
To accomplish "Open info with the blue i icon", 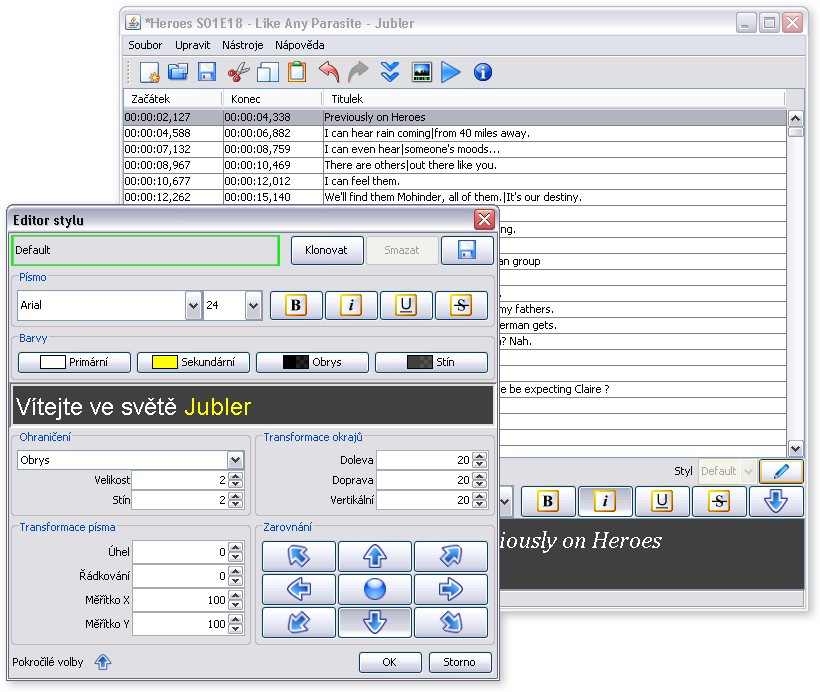I will 483,72.
